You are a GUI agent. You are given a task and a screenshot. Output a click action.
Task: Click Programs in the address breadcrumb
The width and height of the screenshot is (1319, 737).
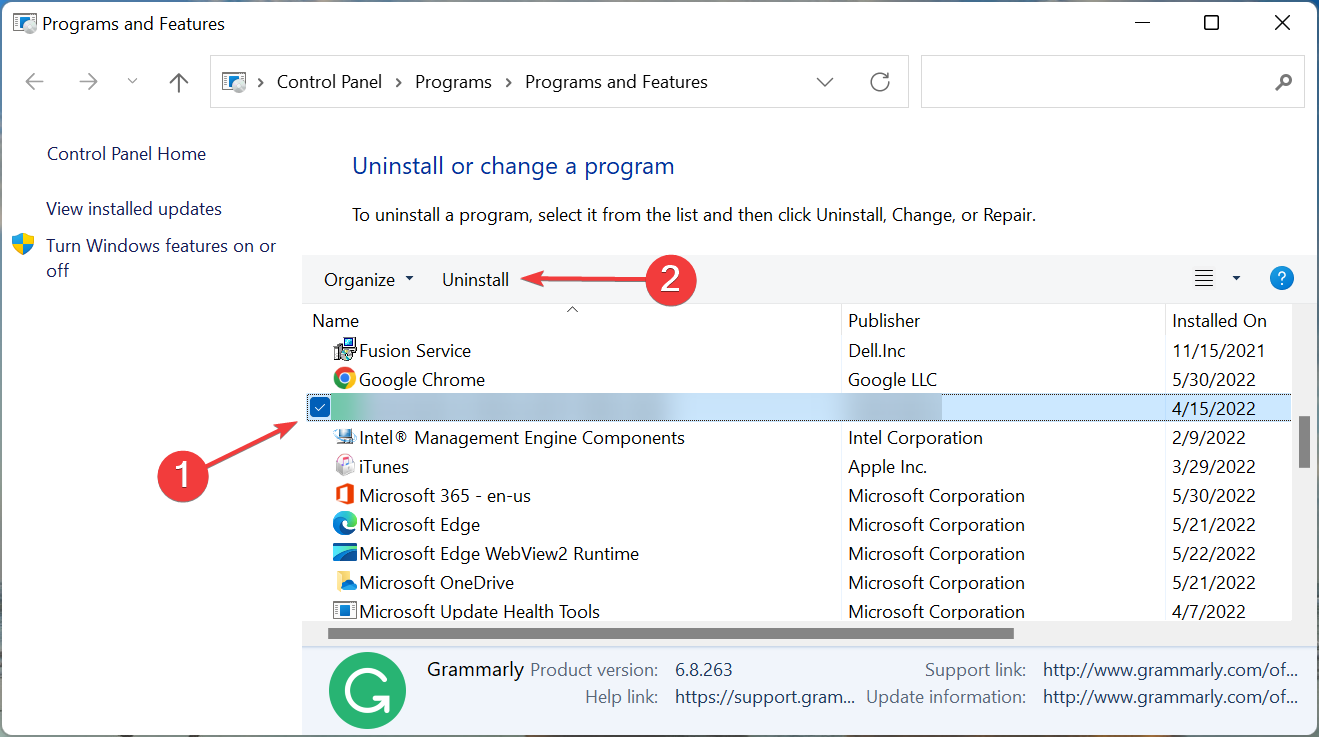click(454, 82)
